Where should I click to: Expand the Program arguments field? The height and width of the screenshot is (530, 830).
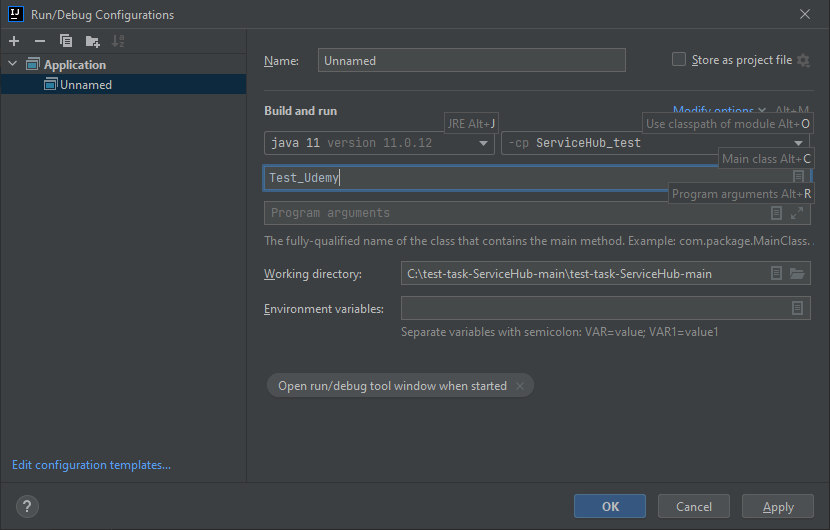tap(797, 213)
